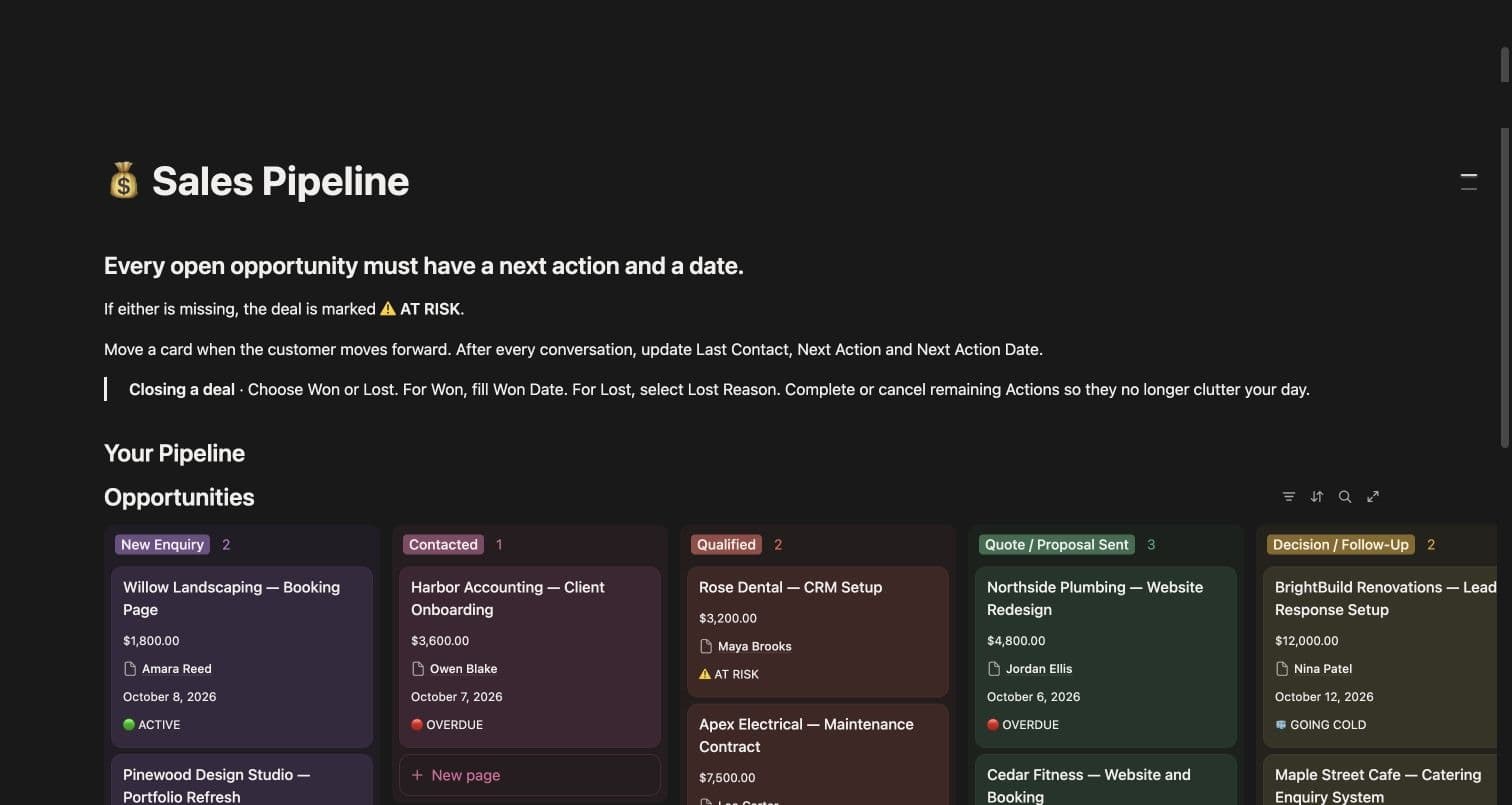Screen dimensions: 1512x805
Task: Open the filter icon above Opportunities board
Action: pyautogui.click(x=1289, y=497)
